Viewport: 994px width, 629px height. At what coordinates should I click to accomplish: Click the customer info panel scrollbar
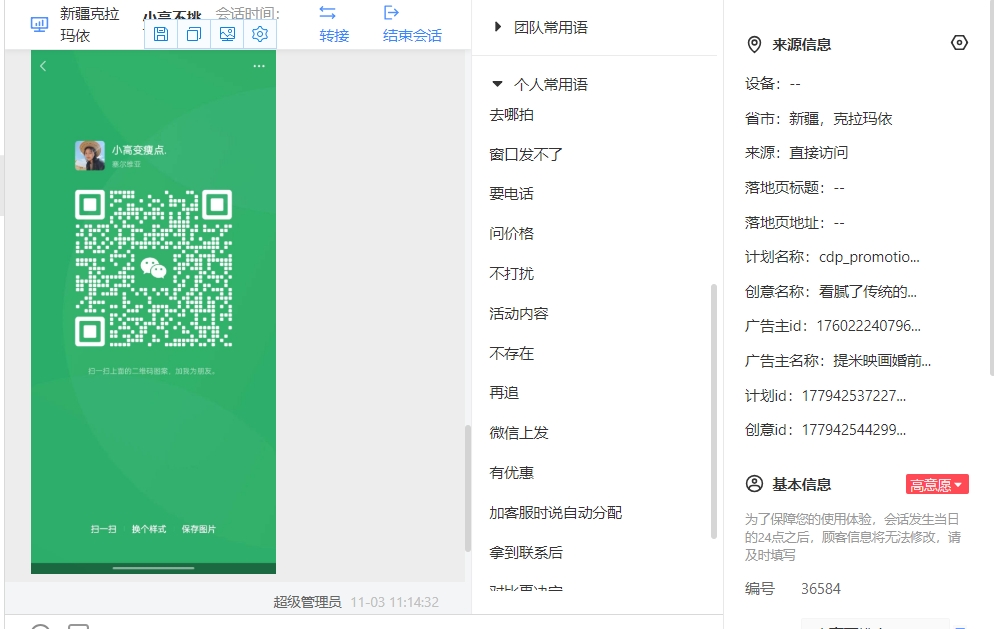[991, 188]
